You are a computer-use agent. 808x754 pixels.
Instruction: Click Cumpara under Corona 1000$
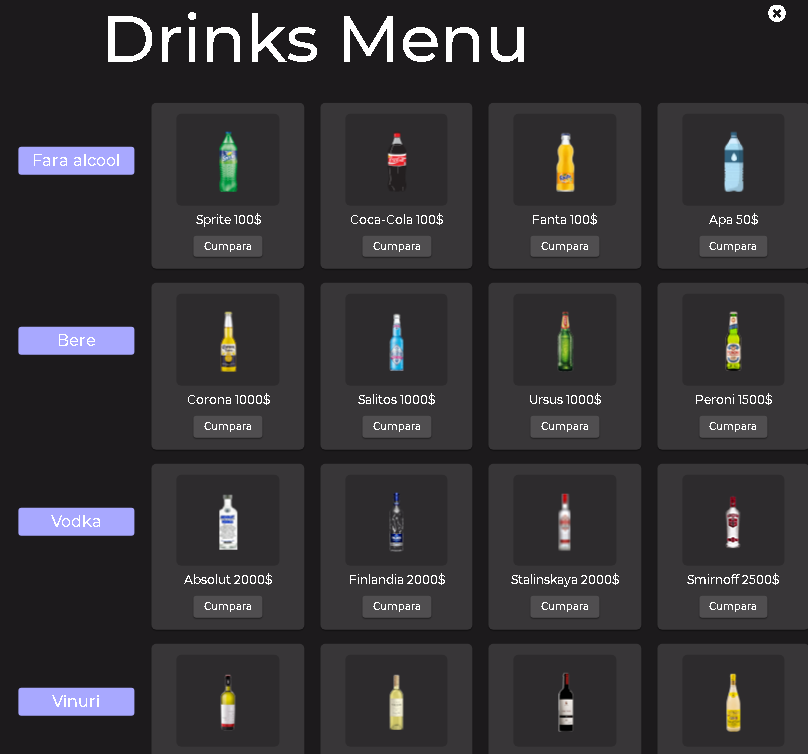click(x=228, y=426)
